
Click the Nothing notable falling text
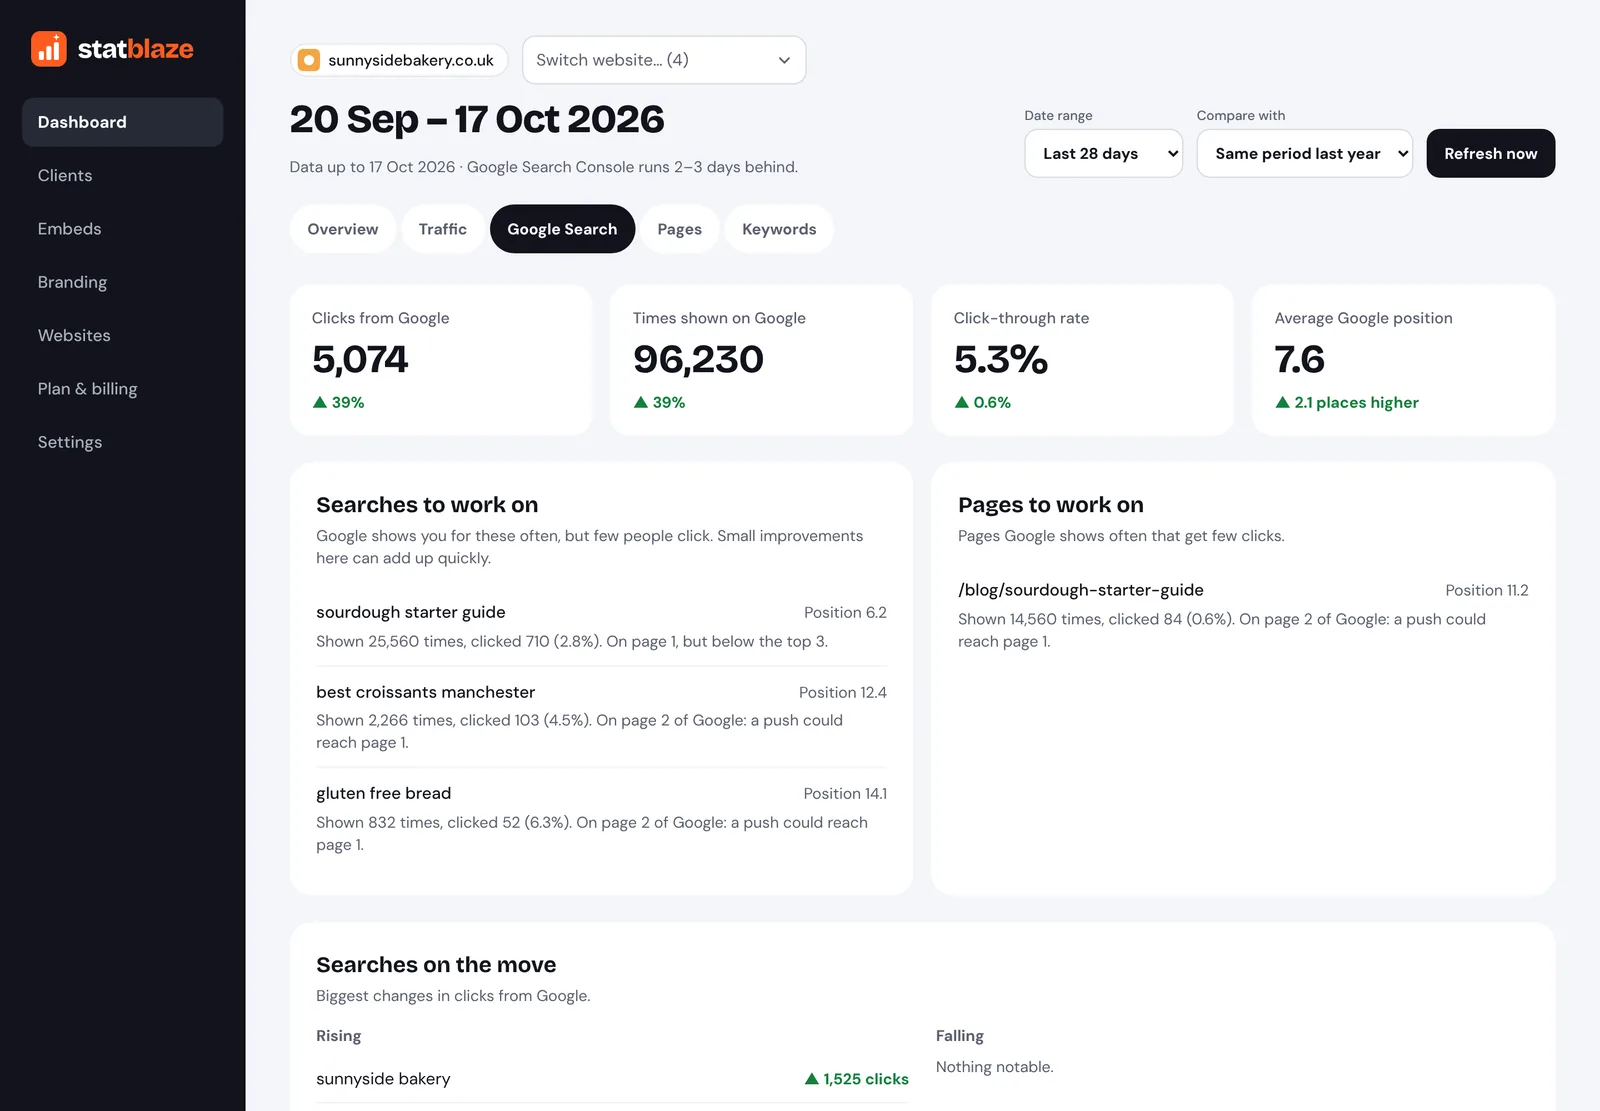[994, 1067]
